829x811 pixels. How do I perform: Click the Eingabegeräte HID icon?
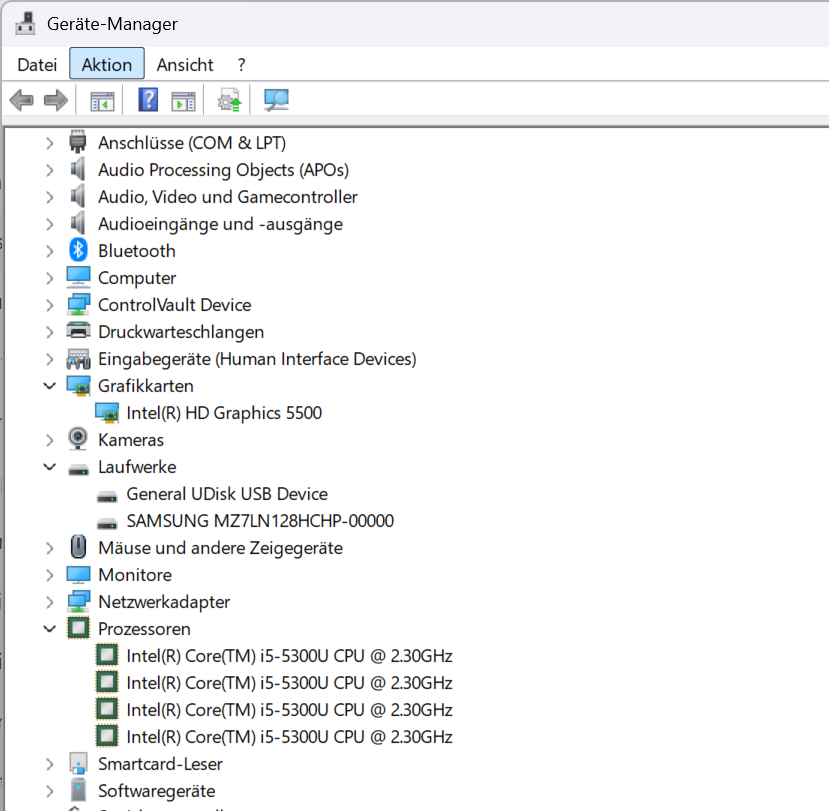coord(78,358)
